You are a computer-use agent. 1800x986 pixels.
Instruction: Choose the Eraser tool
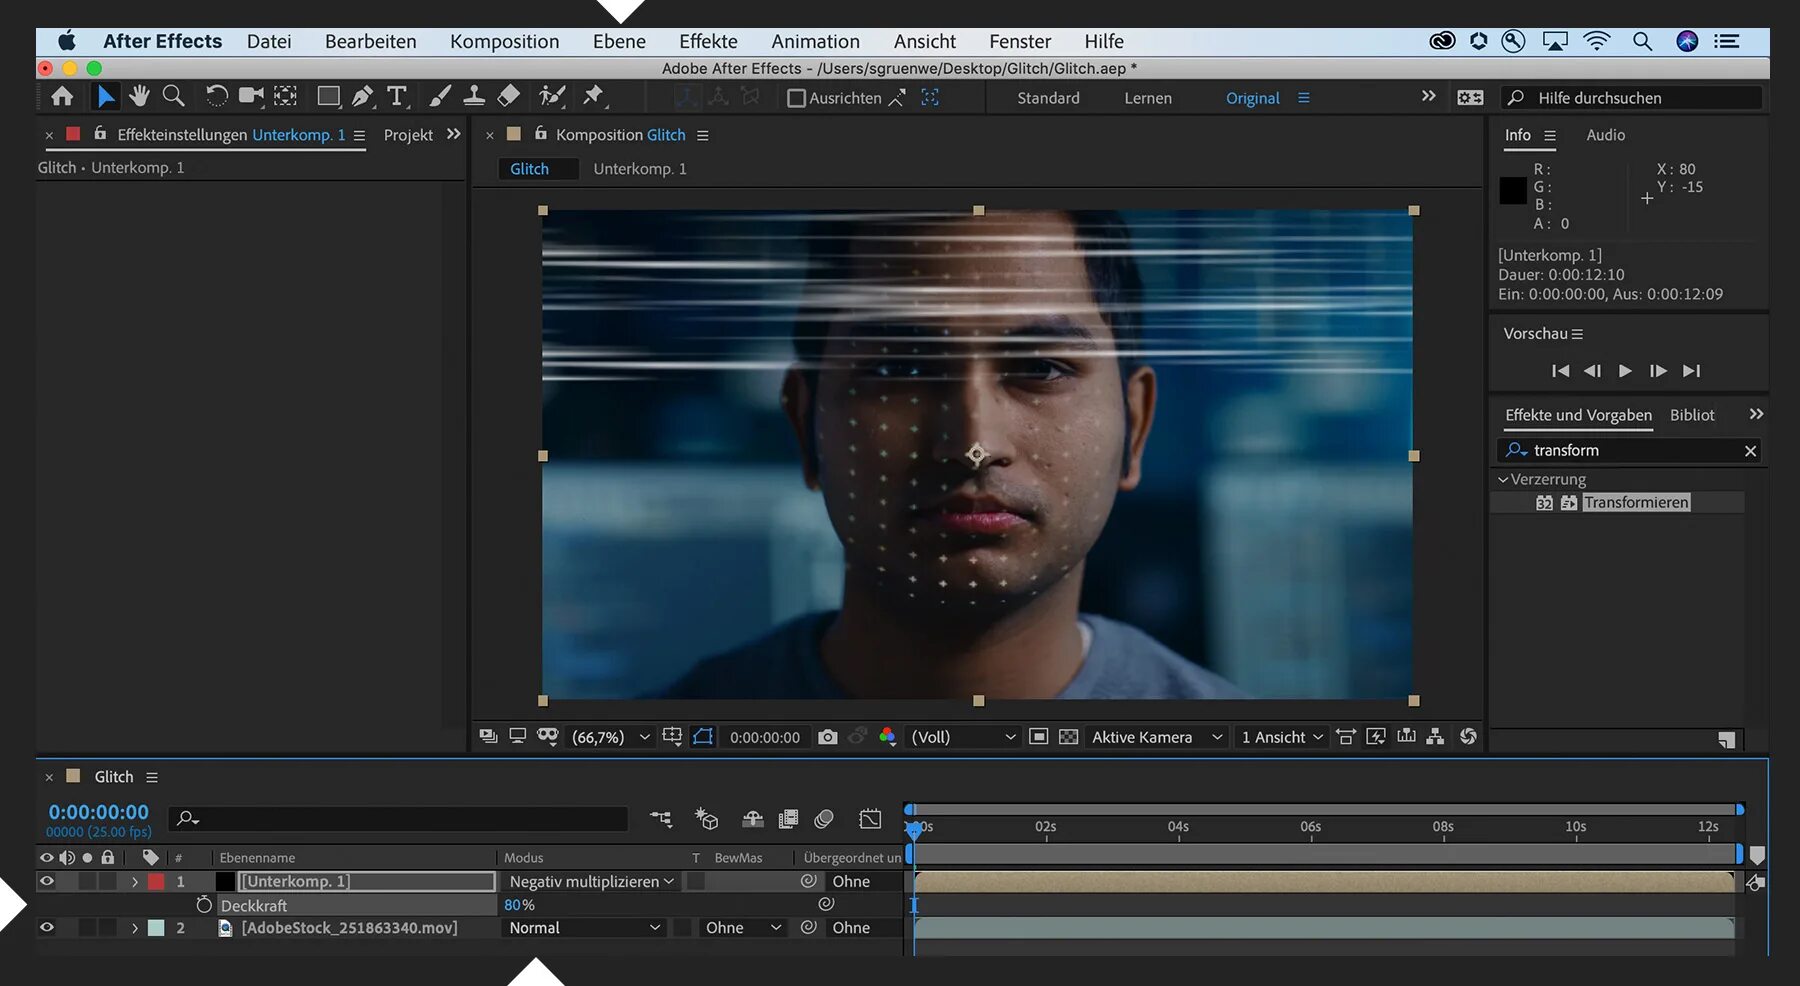click(x=509, y=96)
